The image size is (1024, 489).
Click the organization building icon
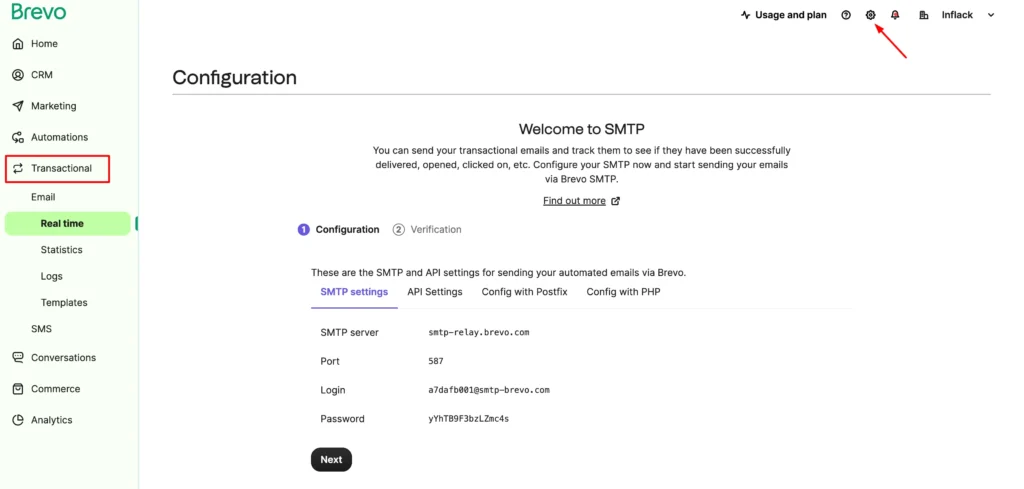tap(923, 15)
